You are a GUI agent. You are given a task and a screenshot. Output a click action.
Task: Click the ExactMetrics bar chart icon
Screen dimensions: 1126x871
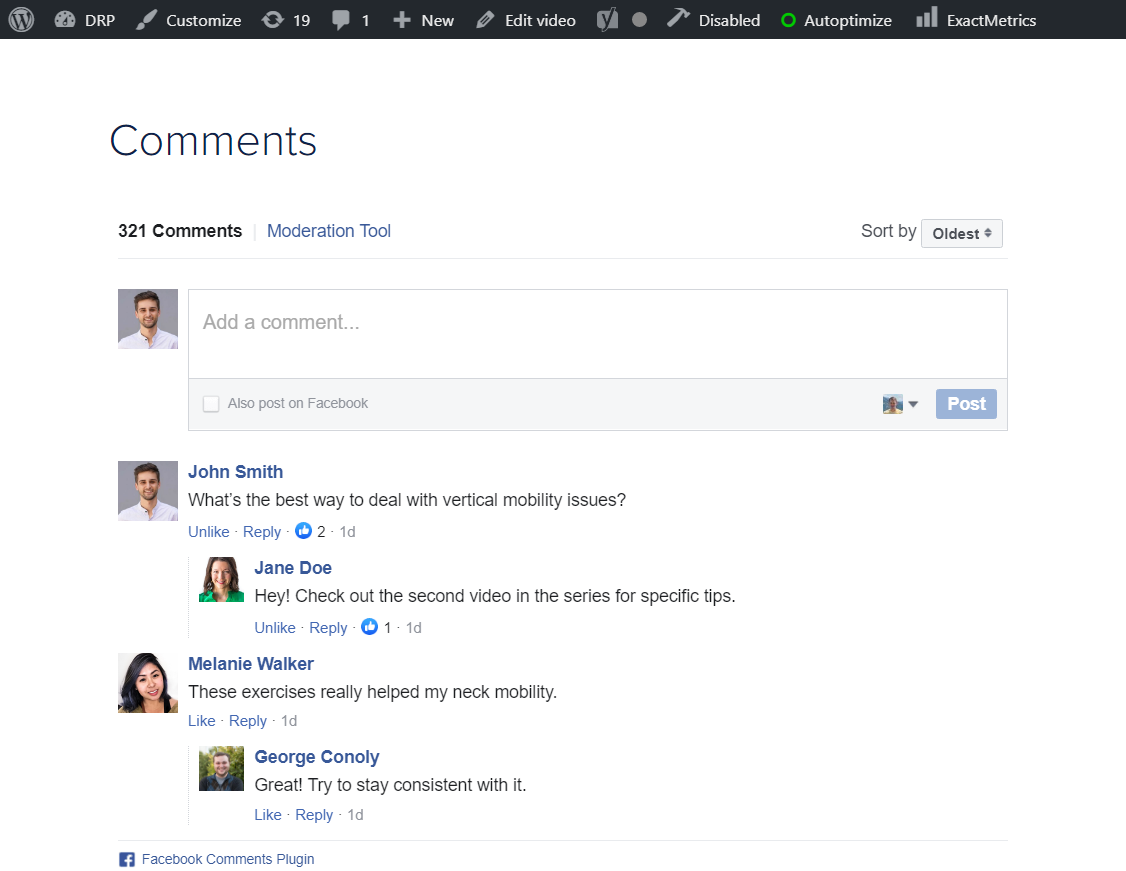pyautogui.click(x=926, y=17)
